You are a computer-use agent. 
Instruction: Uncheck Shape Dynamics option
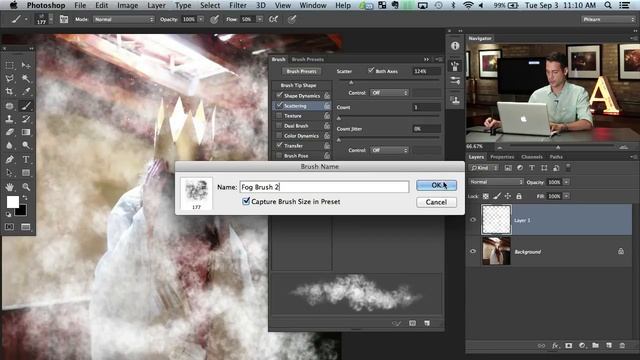click(x=279, y=95)
